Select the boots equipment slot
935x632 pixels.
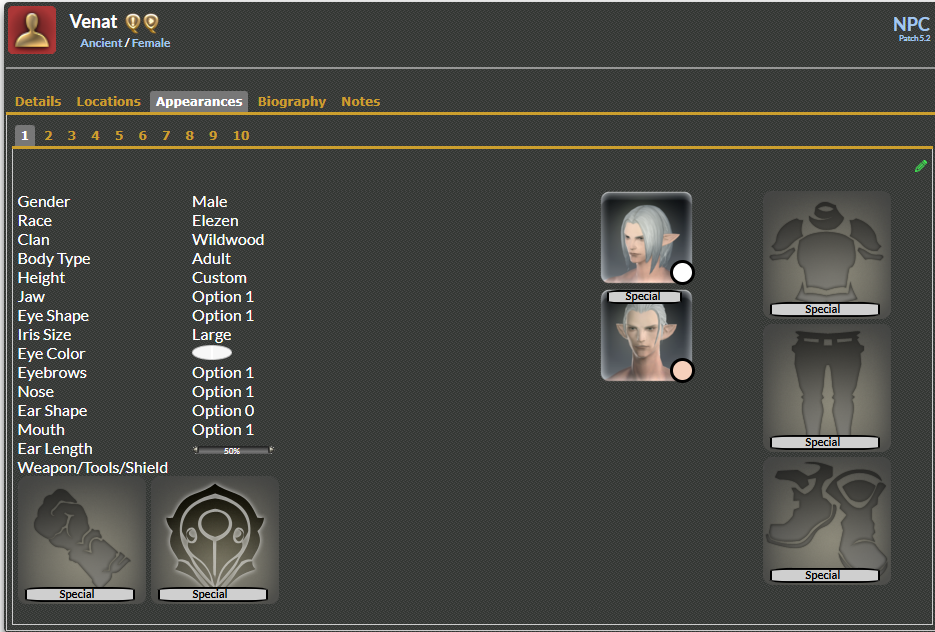(x=826, y=521)
